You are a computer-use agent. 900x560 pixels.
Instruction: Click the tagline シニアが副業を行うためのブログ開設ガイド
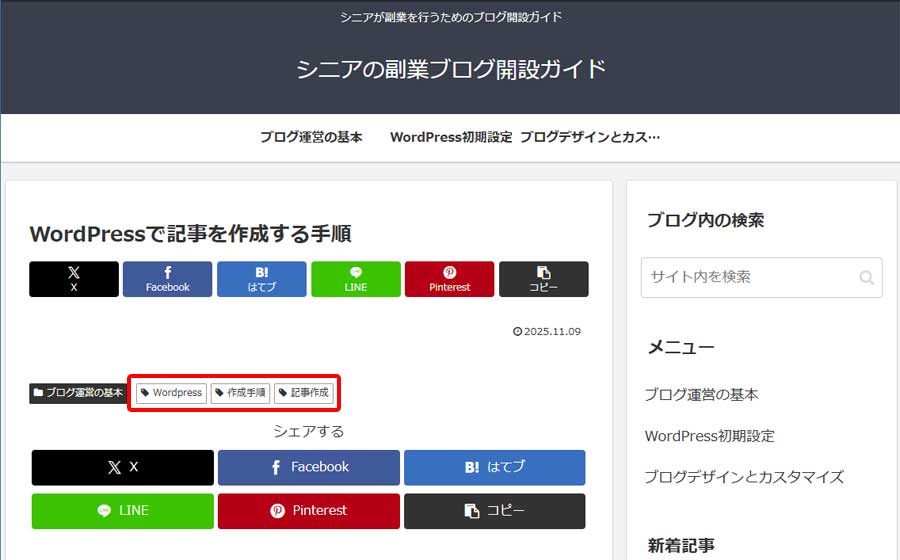click(451, 17)
